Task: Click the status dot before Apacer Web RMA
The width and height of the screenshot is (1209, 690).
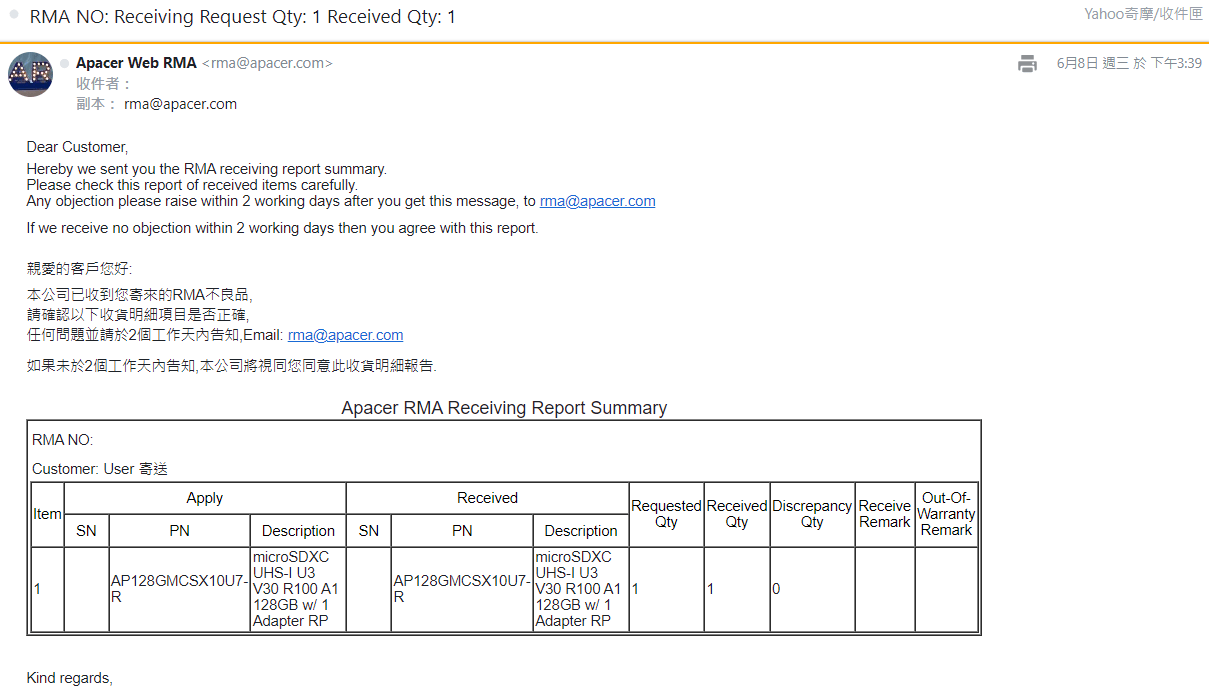Action: (65, 63)
